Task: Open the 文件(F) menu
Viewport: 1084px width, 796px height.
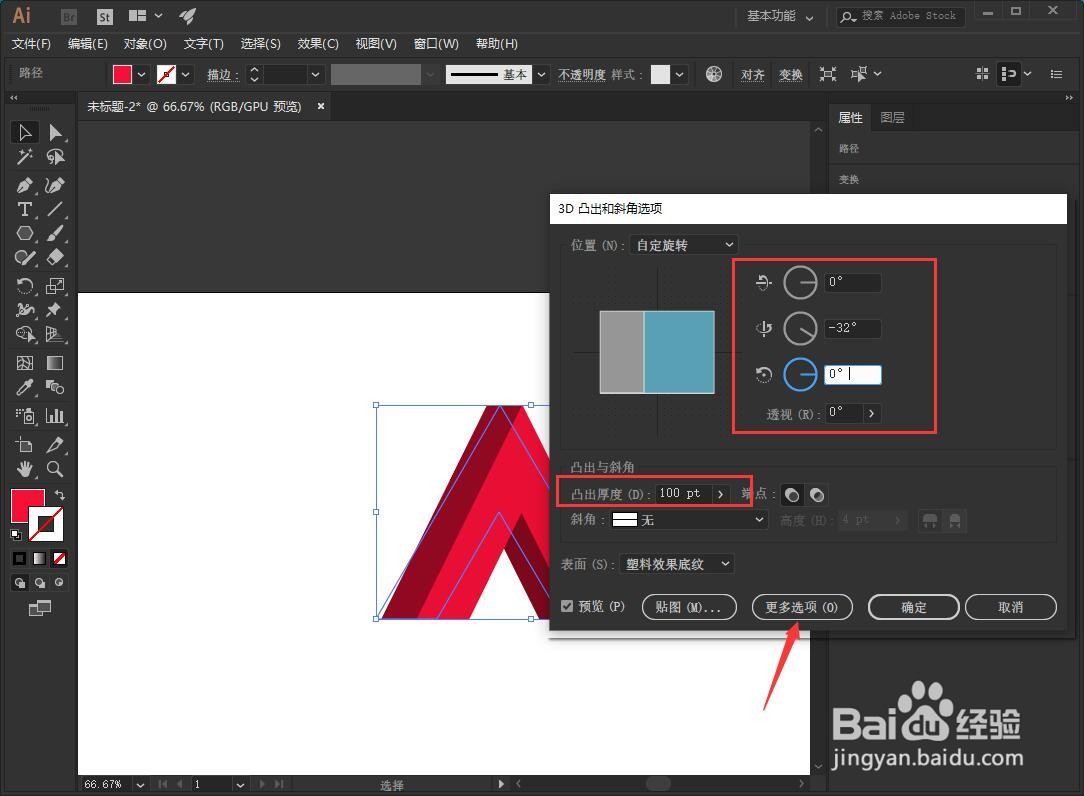Action: coord(31,44)
